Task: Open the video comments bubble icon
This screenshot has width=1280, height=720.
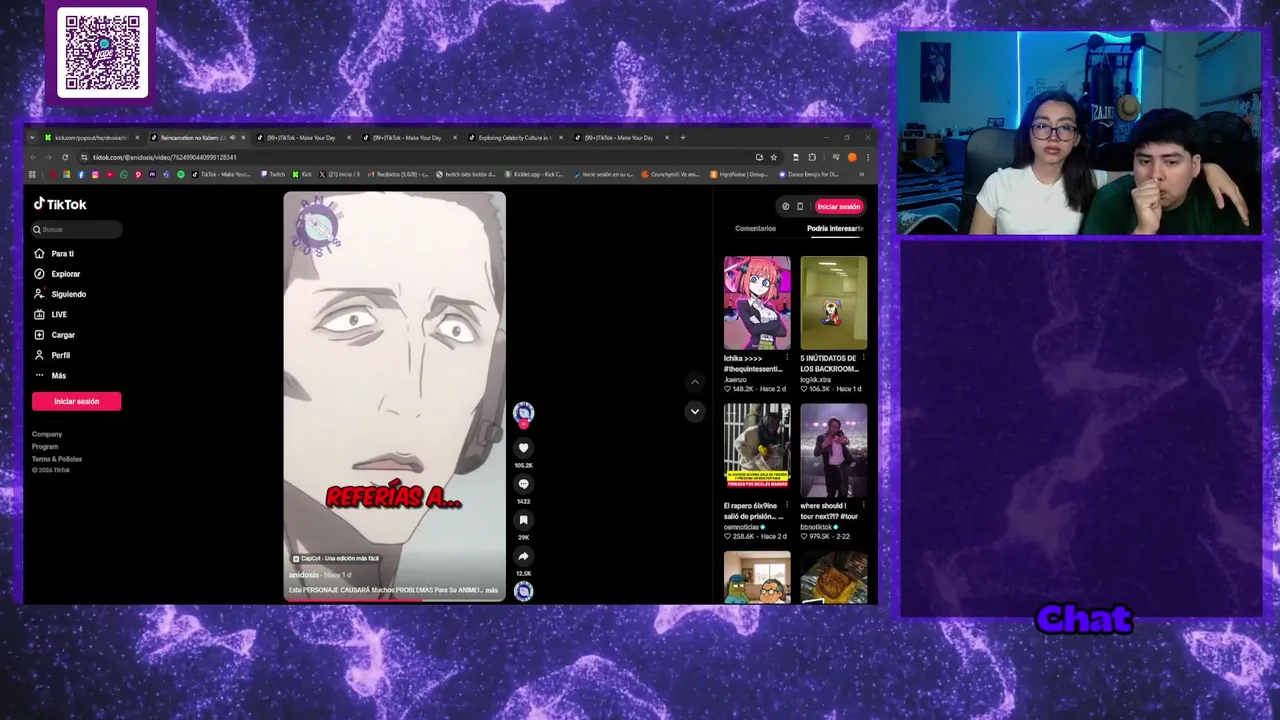Action: pyautogui.click(x=523, y=484)
